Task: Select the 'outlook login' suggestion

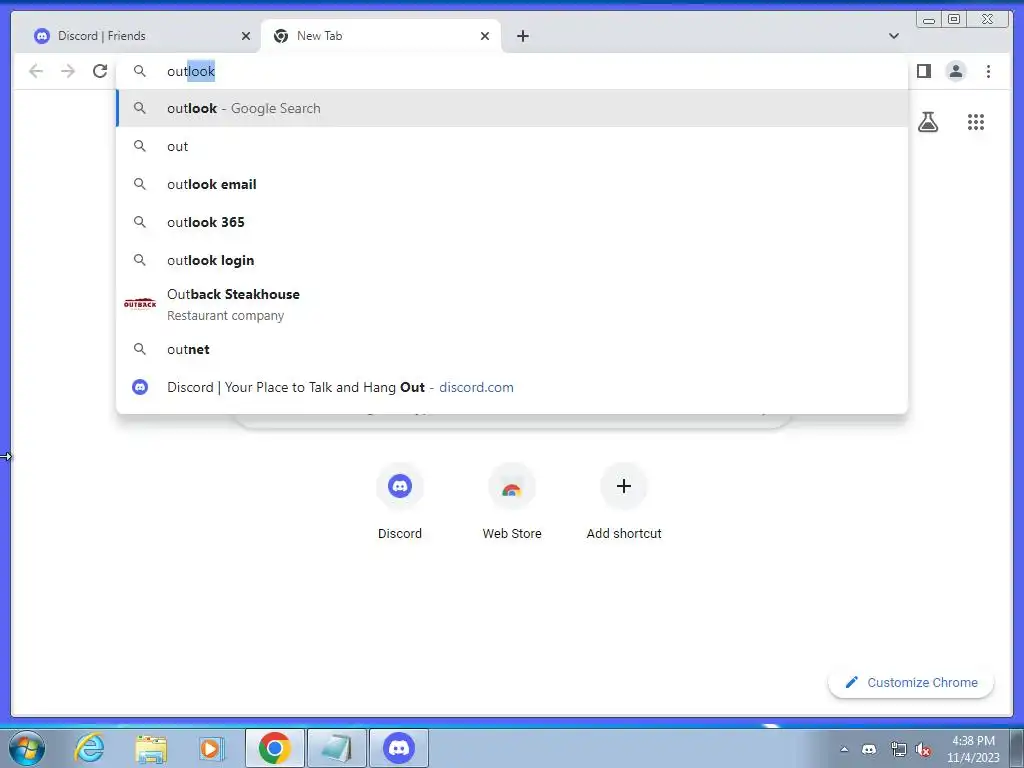Action: [x=512, y=260]
